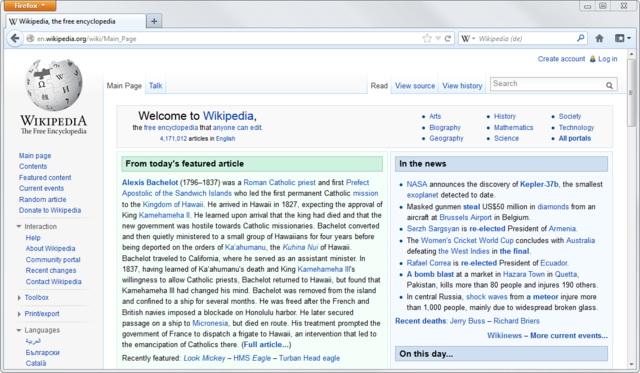Open the Wikinews link

(504, 335)
